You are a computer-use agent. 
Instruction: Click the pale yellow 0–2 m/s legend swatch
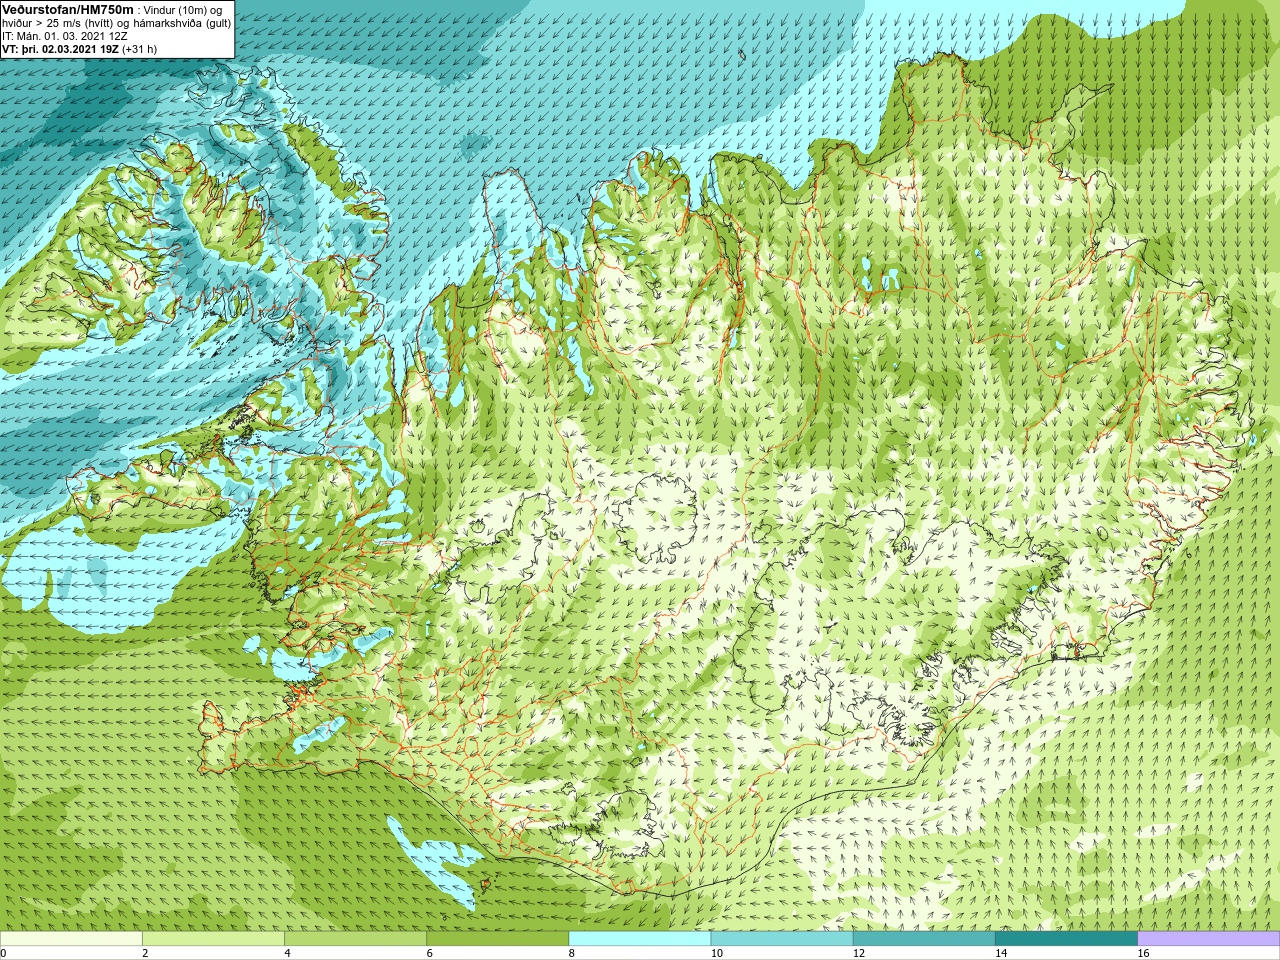pyautogui.click(x=71, y=939)
